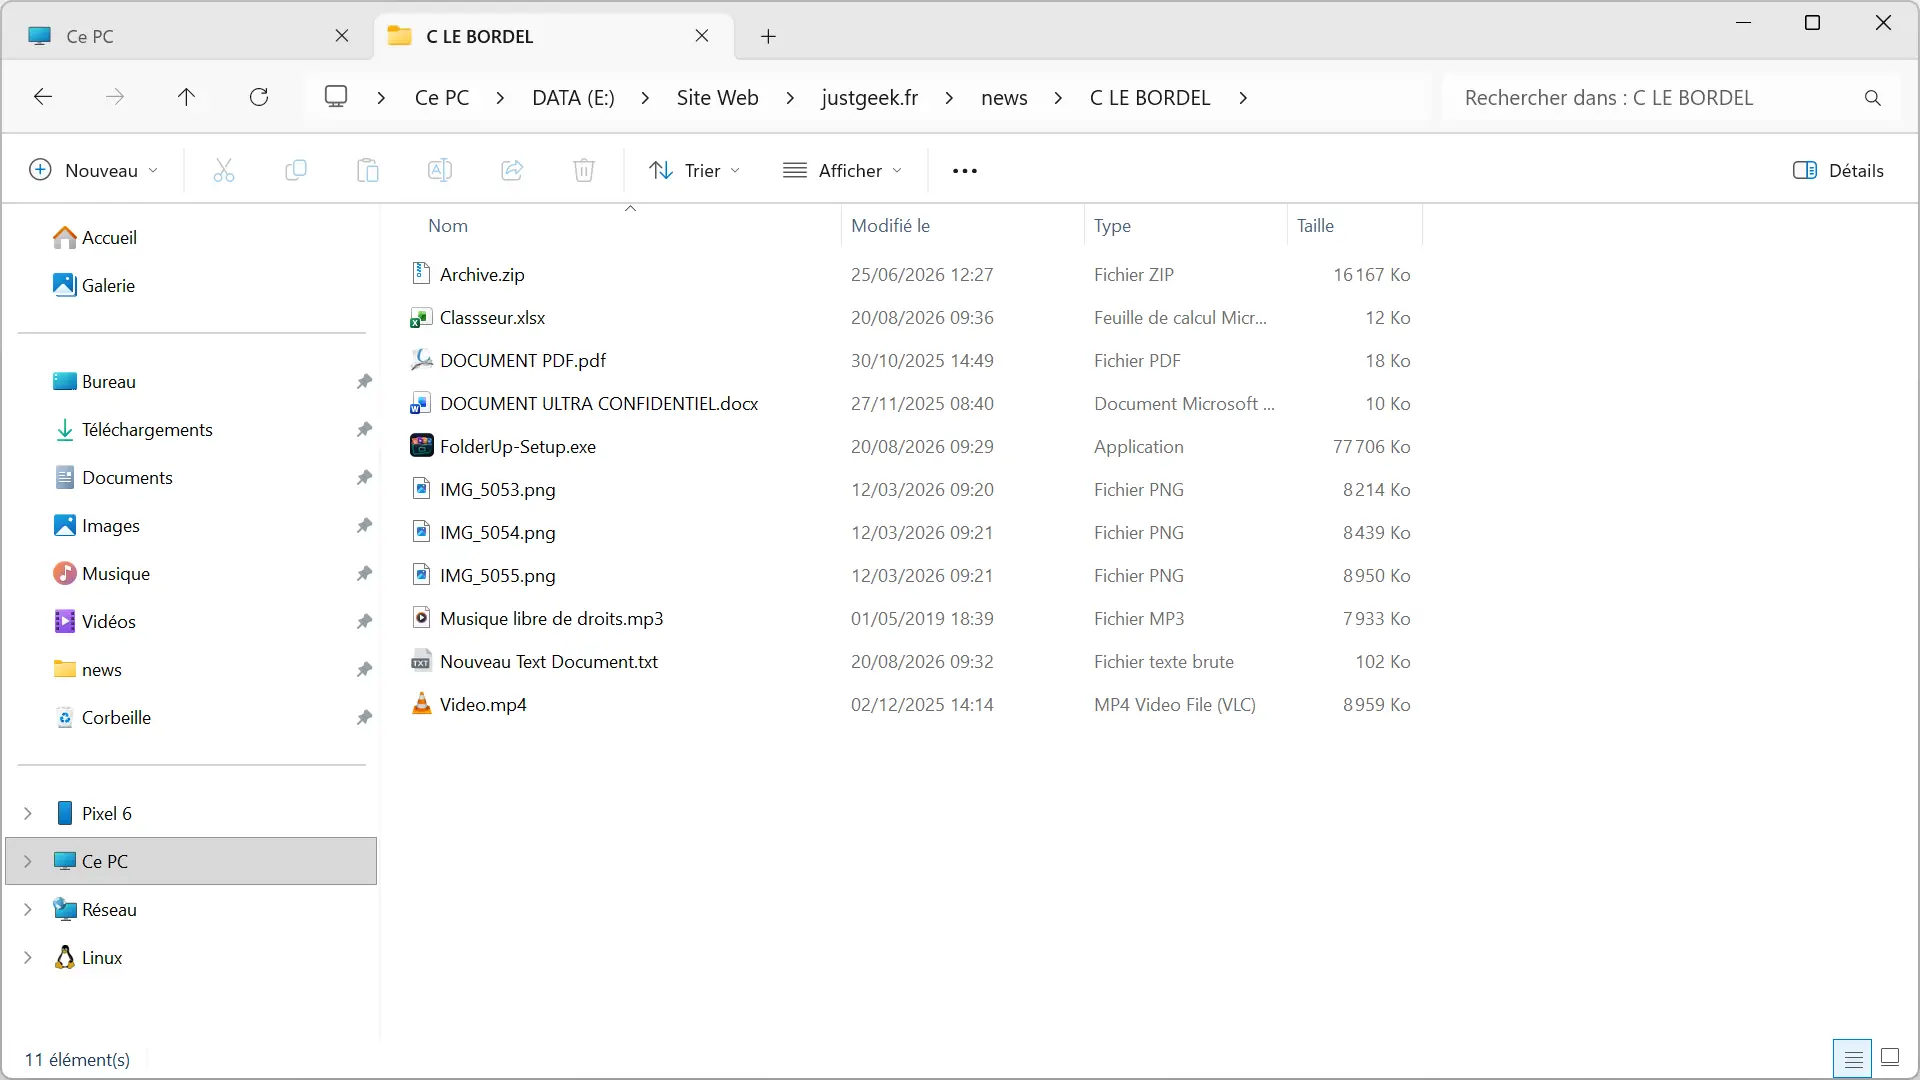Expand the Pixel 6 tree node
The height and width of the screenshot is (1080, 1920).
(28, 814)
